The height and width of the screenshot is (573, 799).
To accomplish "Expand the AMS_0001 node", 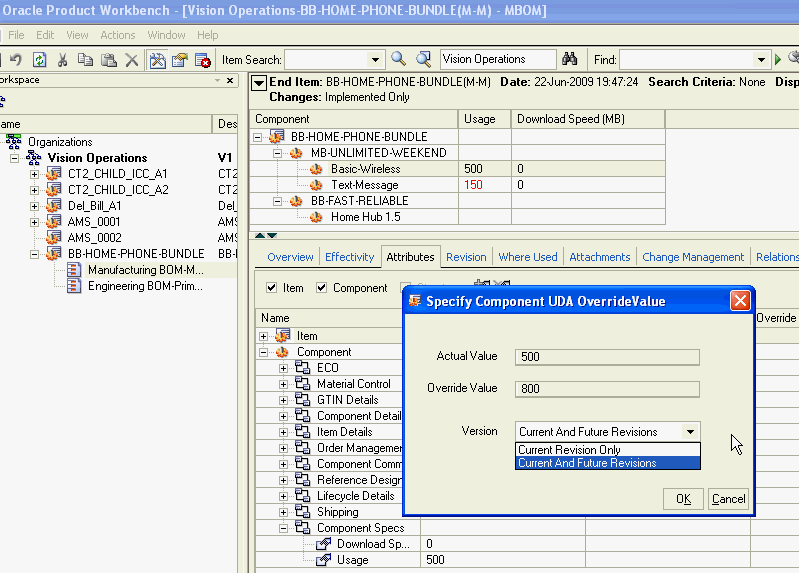I will (x=34, y=222).
